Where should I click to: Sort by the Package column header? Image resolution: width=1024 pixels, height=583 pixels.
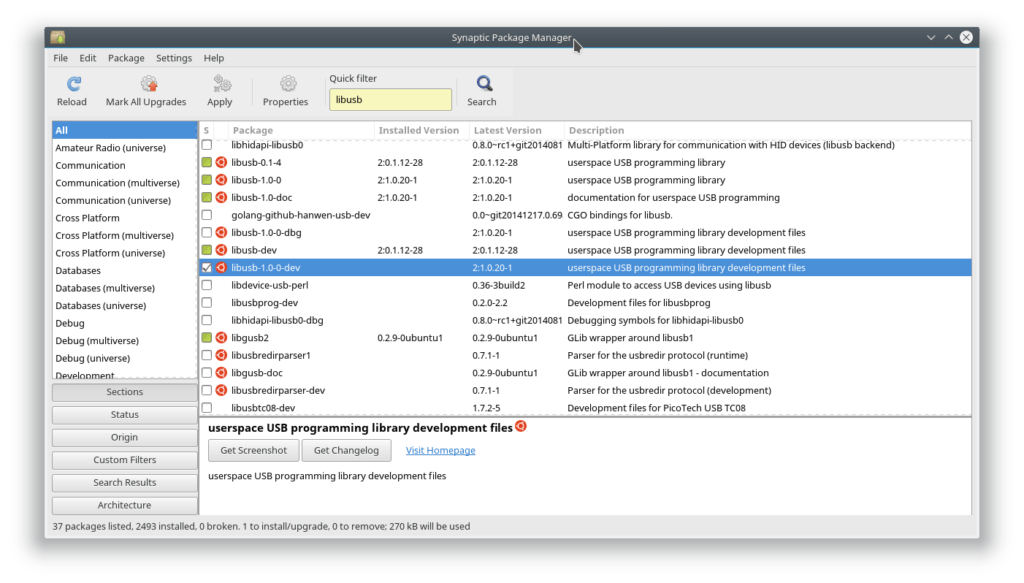300,131
